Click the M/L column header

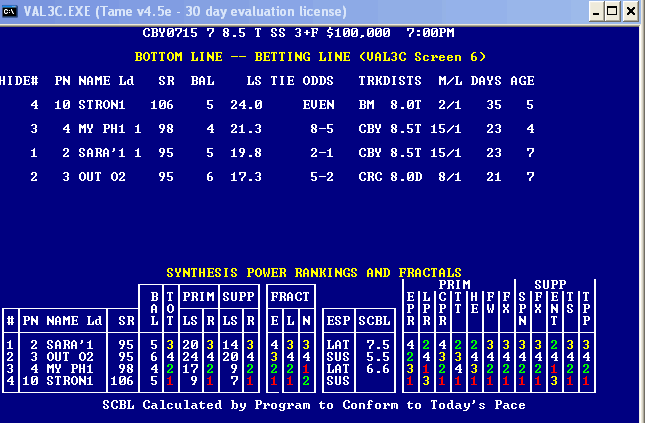point(450,81)
